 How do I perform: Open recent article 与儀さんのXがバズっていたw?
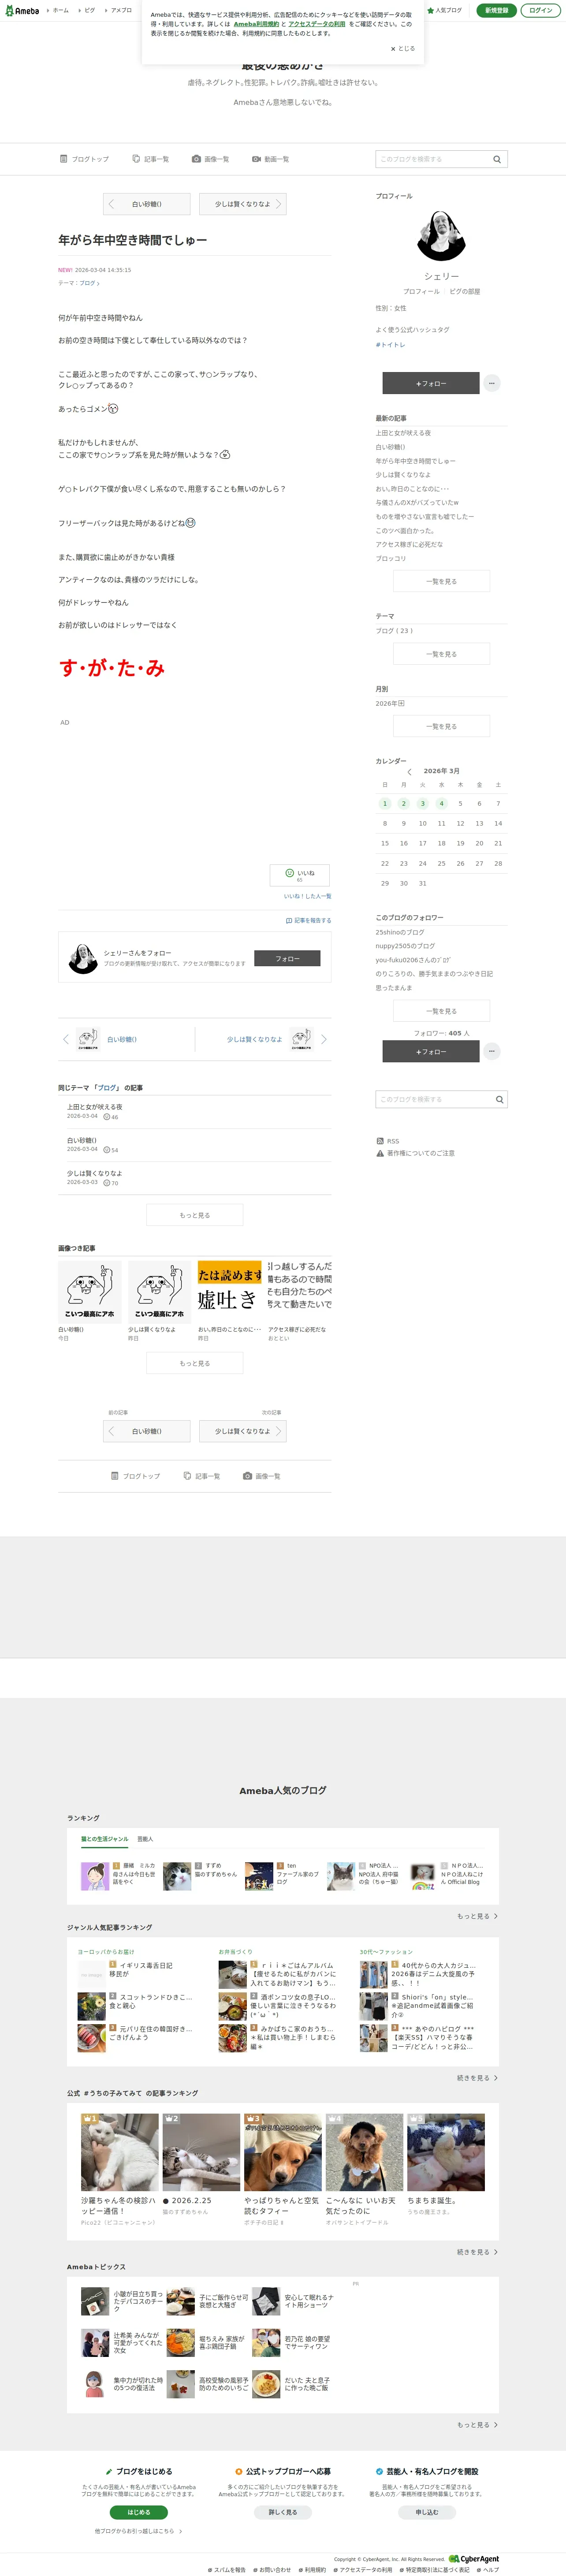[x=417, y=502]
